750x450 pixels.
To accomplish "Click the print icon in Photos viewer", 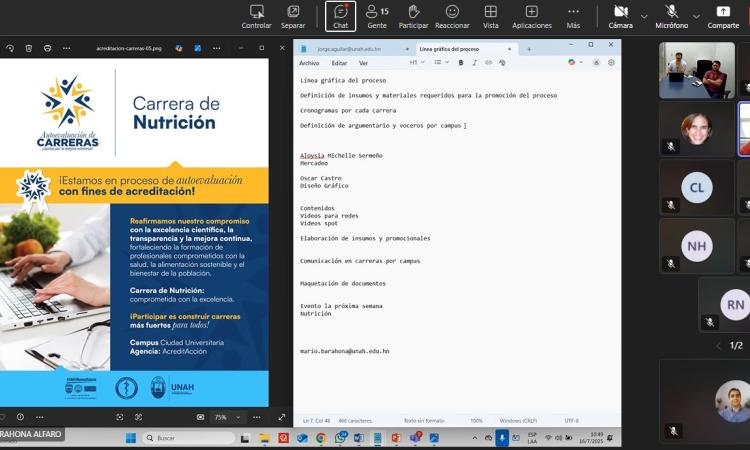I will (x=47, y=48).
